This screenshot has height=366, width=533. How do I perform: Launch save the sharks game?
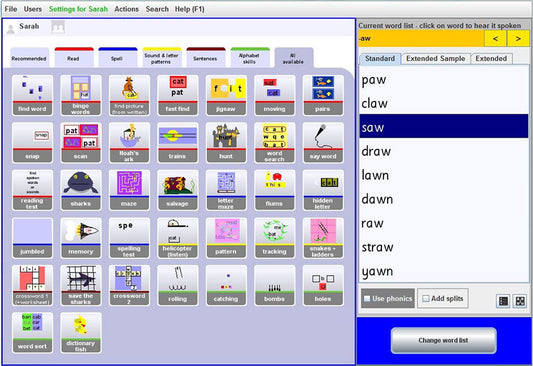(81, 285)
